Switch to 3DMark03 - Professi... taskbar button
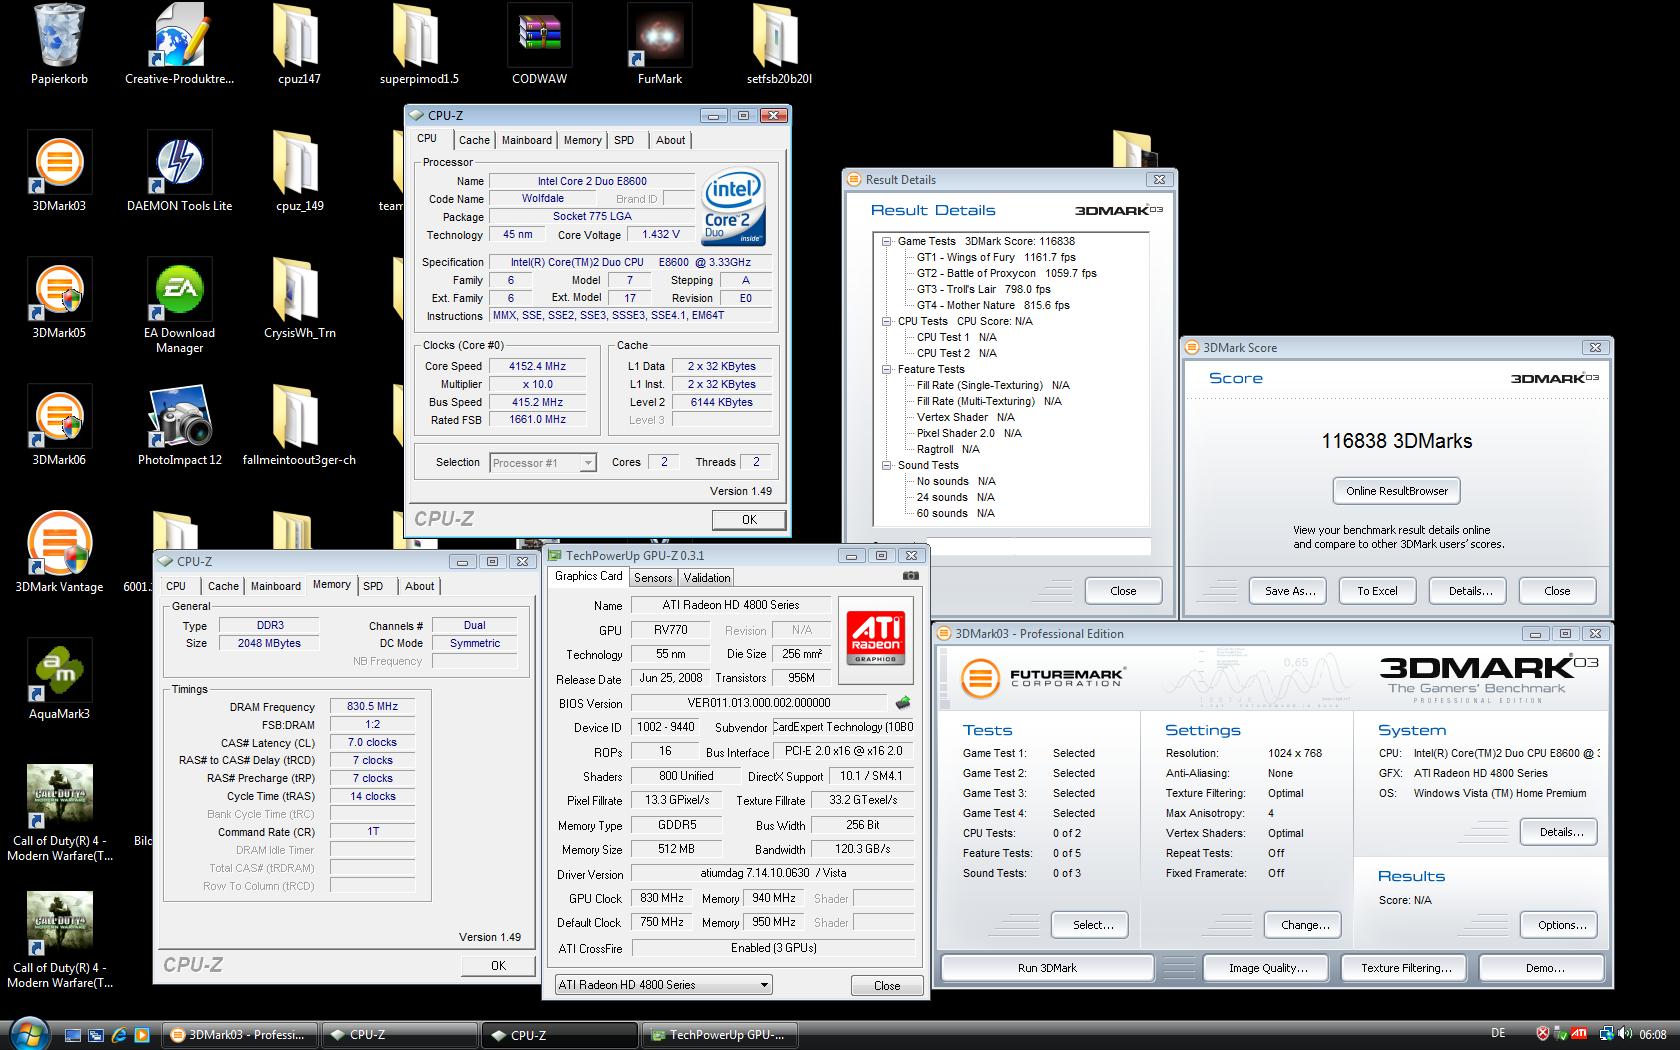1680x1050 pixels. pyautogui.click(x=240, y=1035)
